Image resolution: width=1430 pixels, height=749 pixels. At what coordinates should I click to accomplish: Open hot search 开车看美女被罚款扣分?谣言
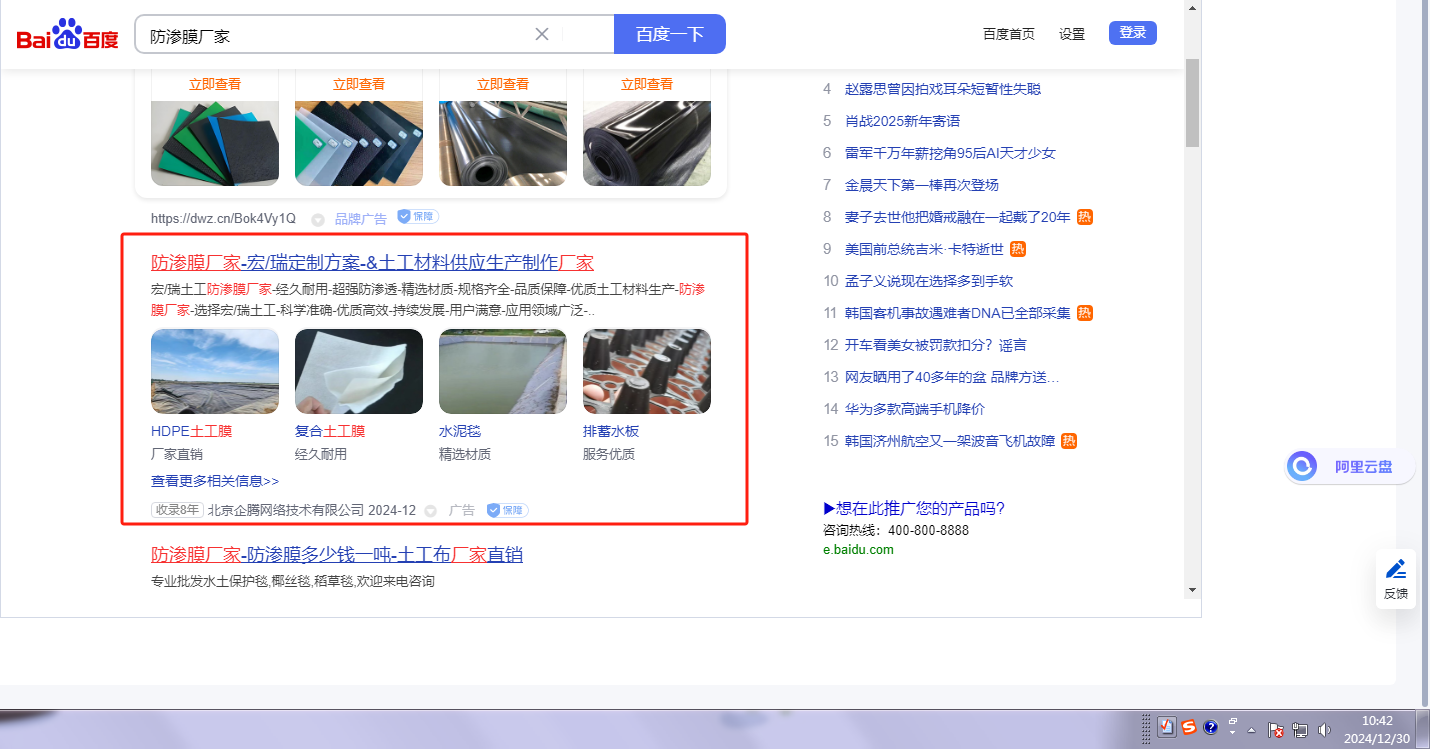pyautogui.click(x=936, y=345)
